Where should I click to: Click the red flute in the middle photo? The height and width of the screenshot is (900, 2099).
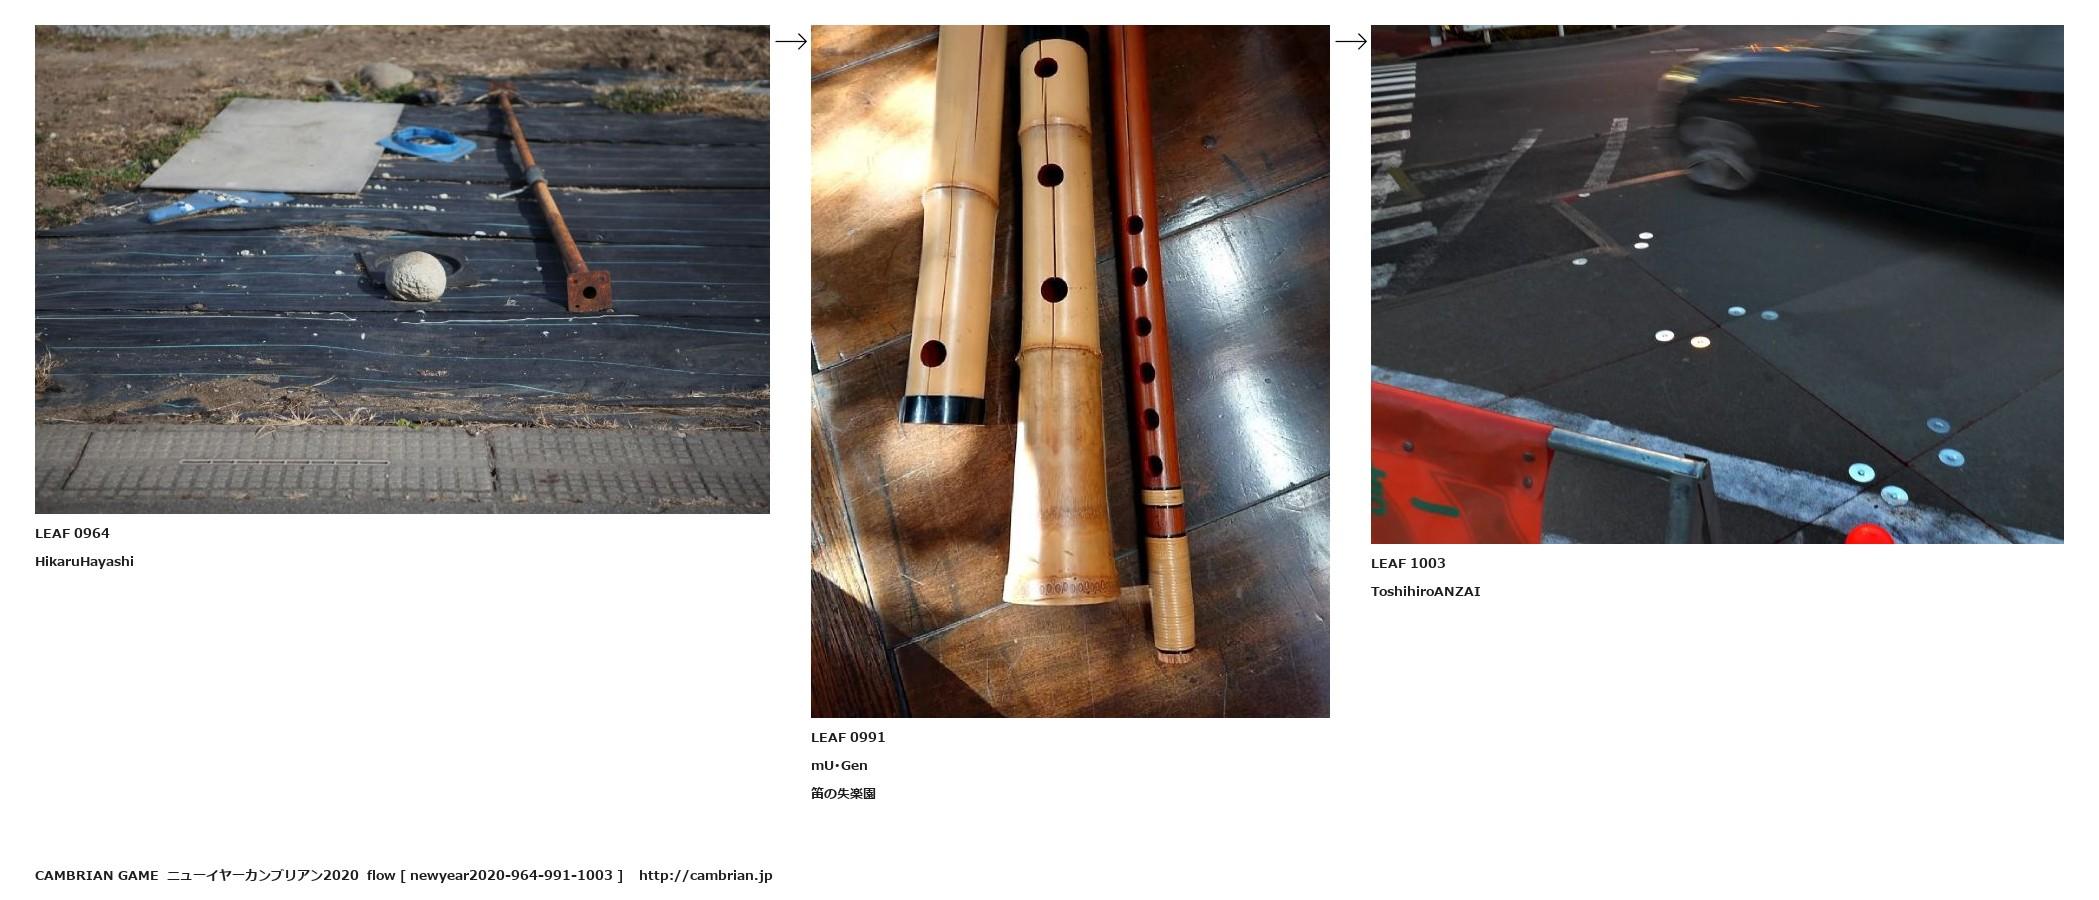(x=1148, y=340)
